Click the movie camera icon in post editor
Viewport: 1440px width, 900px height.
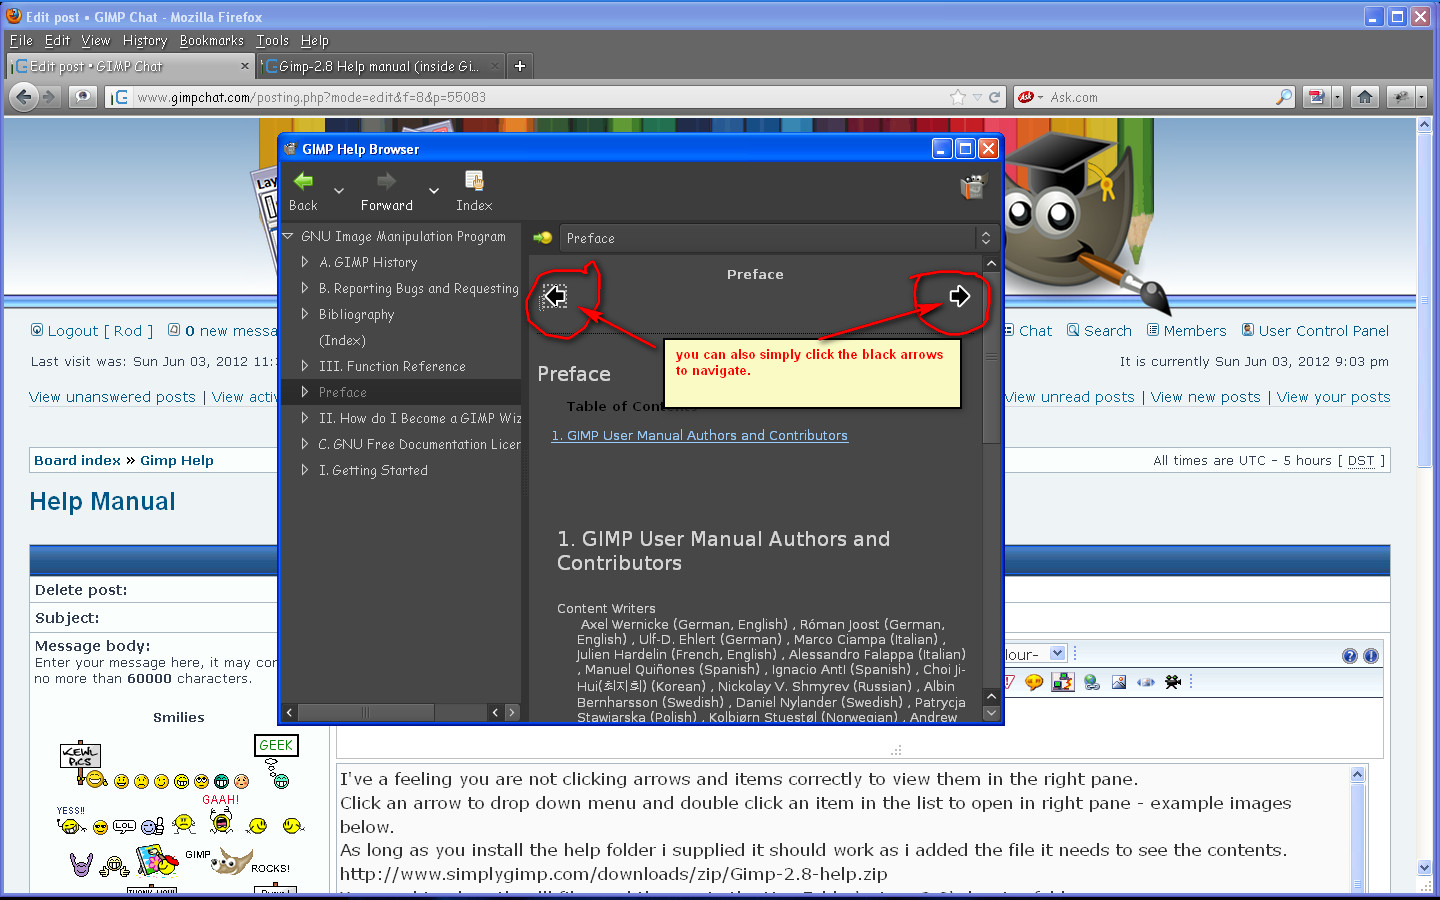[1173, 682]
